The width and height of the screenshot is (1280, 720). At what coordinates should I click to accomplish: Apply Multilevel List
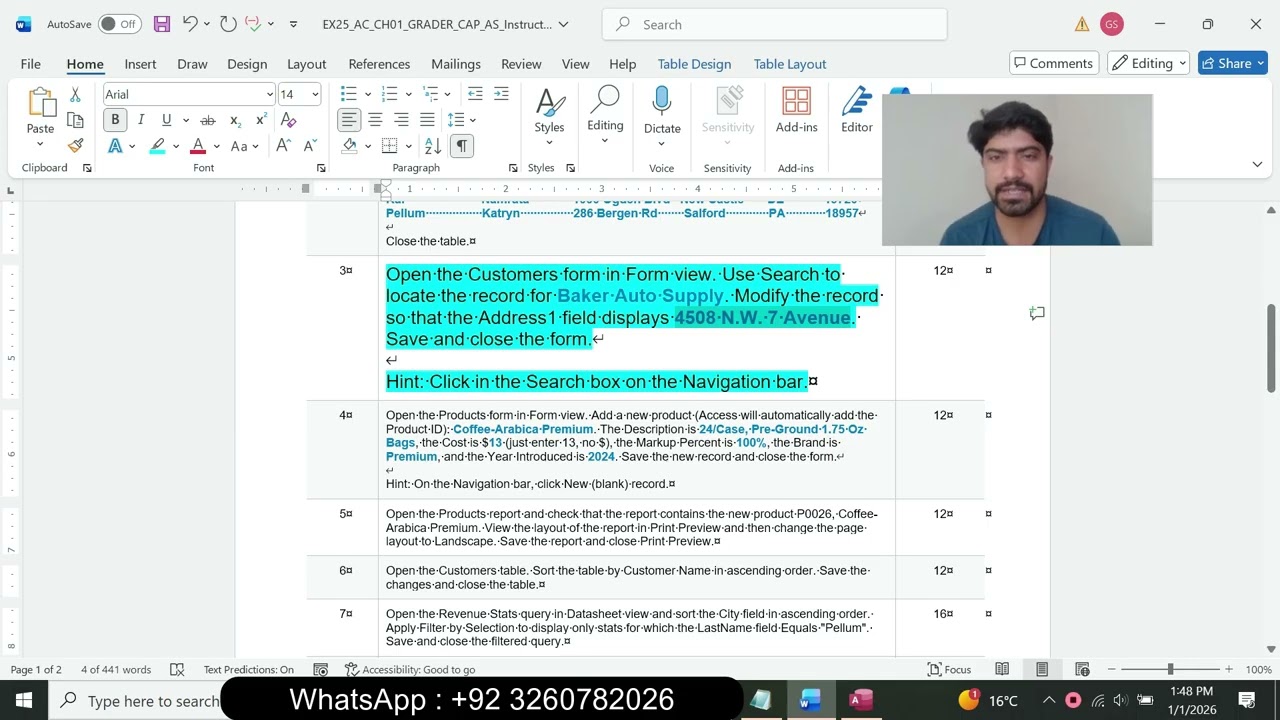click(x=432, y=94)
